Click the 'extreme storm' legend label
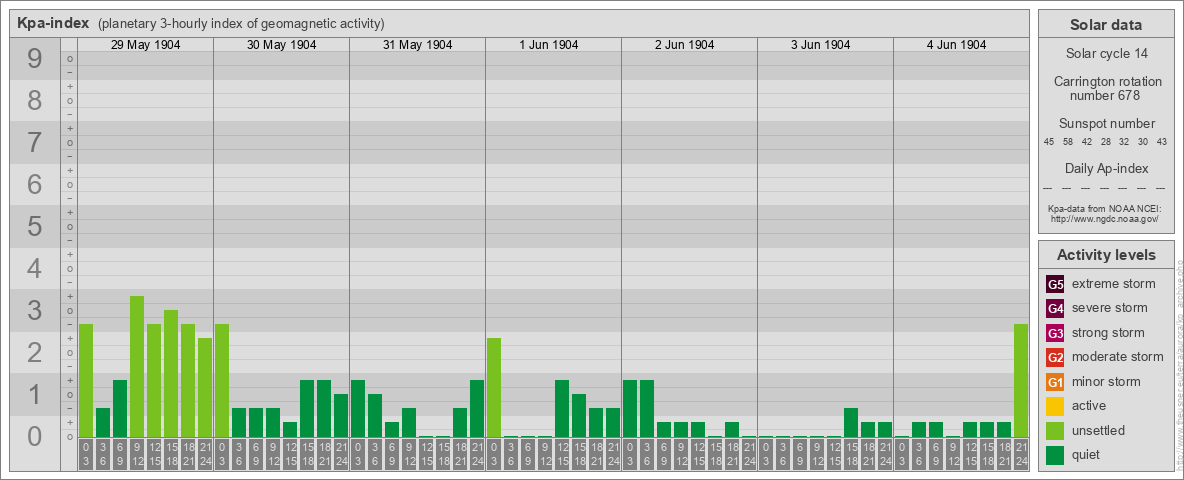Screen dimensions: 1184x480 pos(1113,284)
